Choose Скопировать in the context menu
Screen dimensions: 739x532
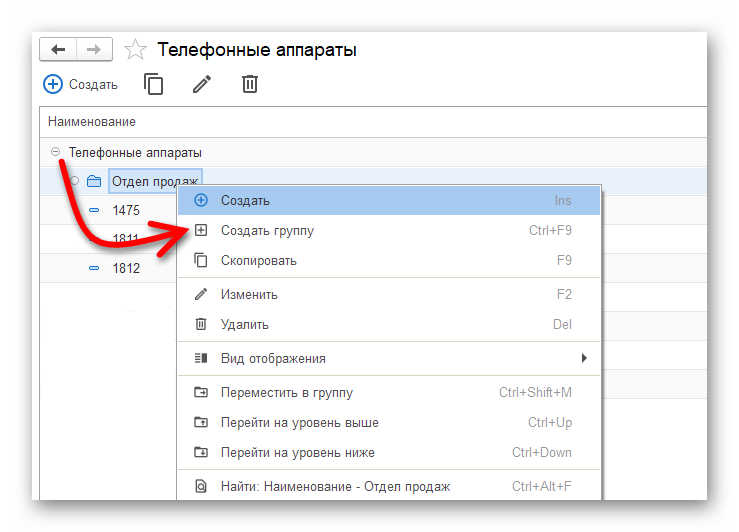pyautogui.click(x=389, y=261)
